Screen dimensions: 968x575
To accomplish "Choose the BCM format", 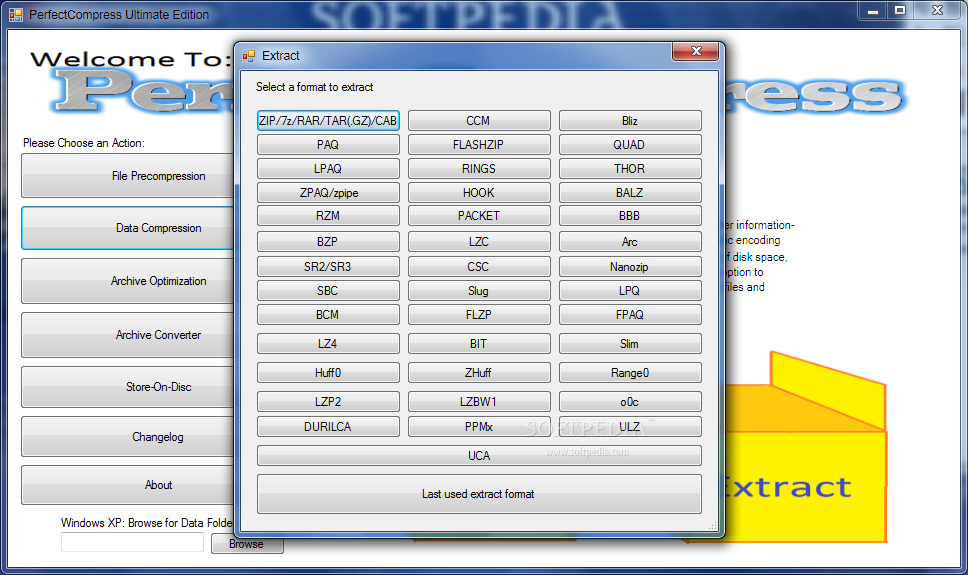I will point(328,314).
